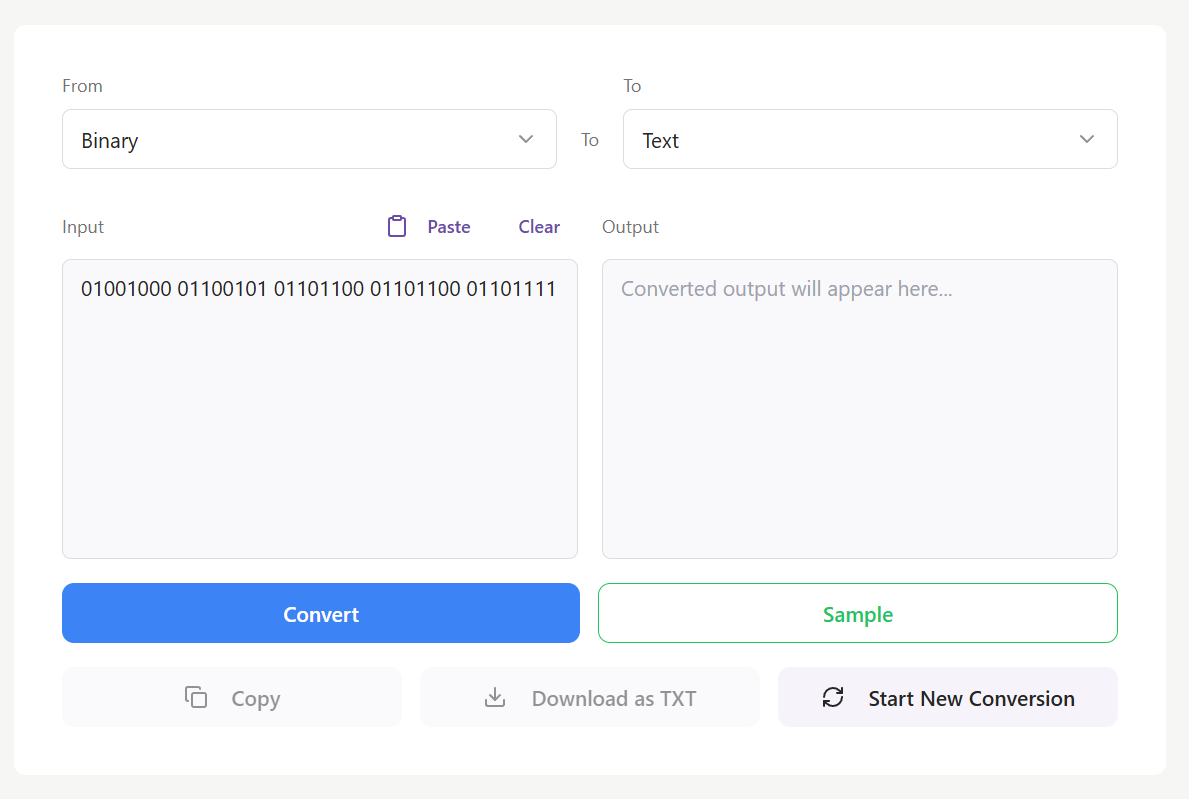Click the Input section label

pyautogui.click(x=83, y=226)
